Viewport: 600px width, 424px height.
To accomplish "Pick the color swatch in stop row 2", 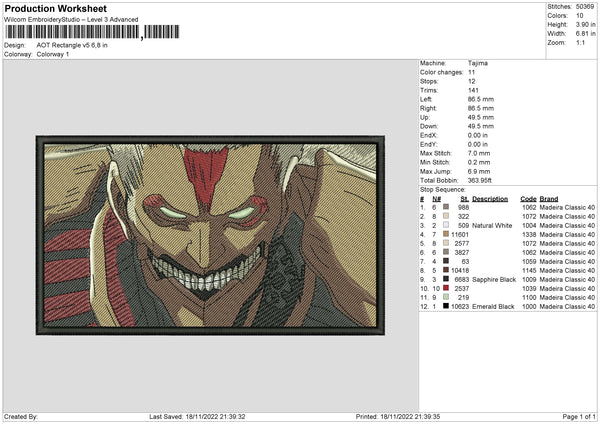I will tap(446, 216).
